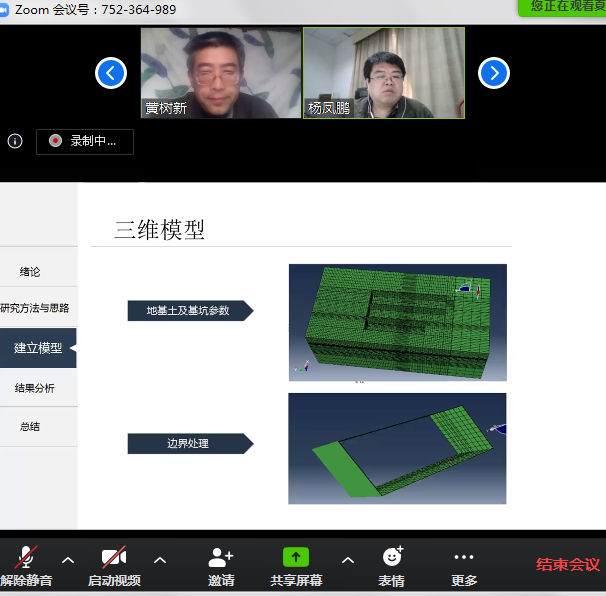
Task: Expand share options arrow beside 共享屏幕
Action: pyautogui.click(x=348, y=560)
